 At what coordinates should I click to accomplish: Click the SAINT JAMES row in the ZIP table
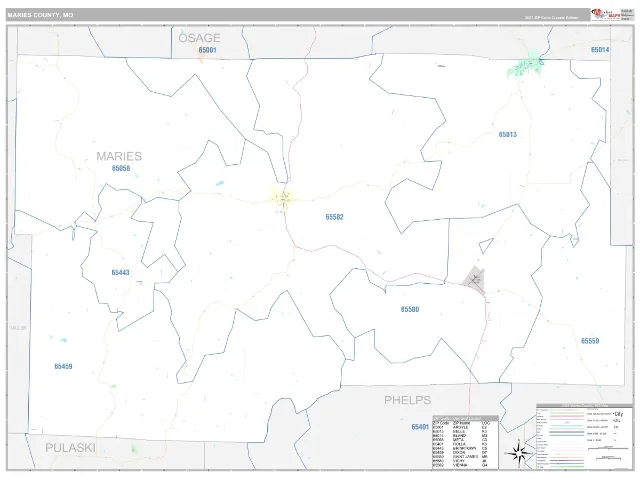click(465, 456)
